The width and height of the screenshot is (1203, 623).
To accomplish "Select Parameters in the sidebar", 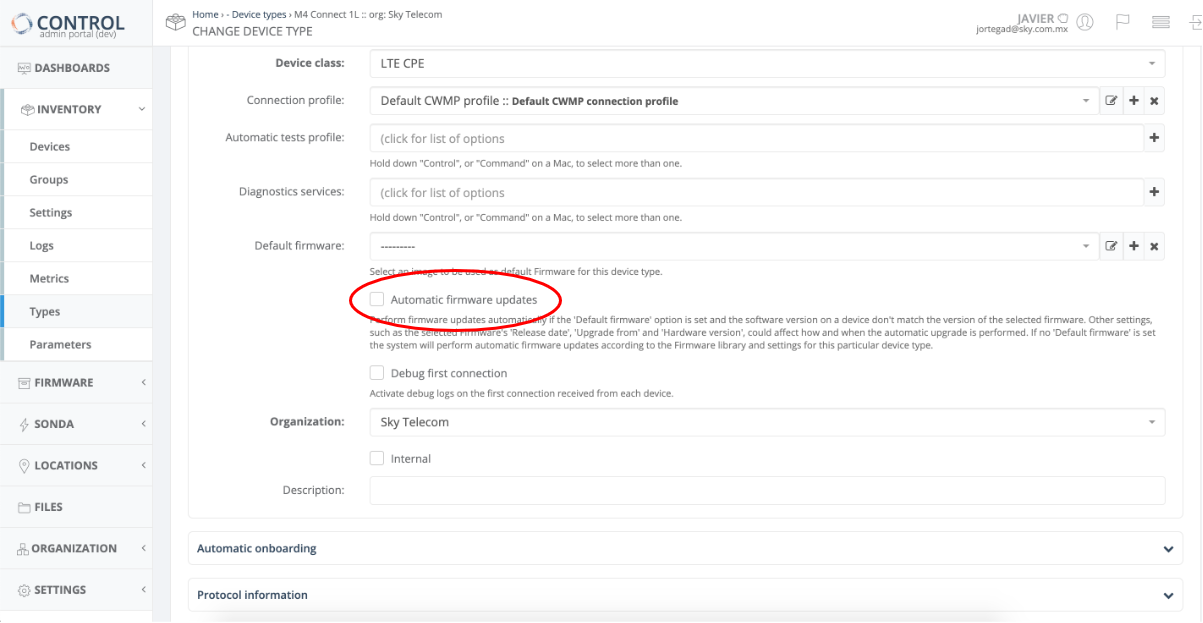I will (60, 345).
